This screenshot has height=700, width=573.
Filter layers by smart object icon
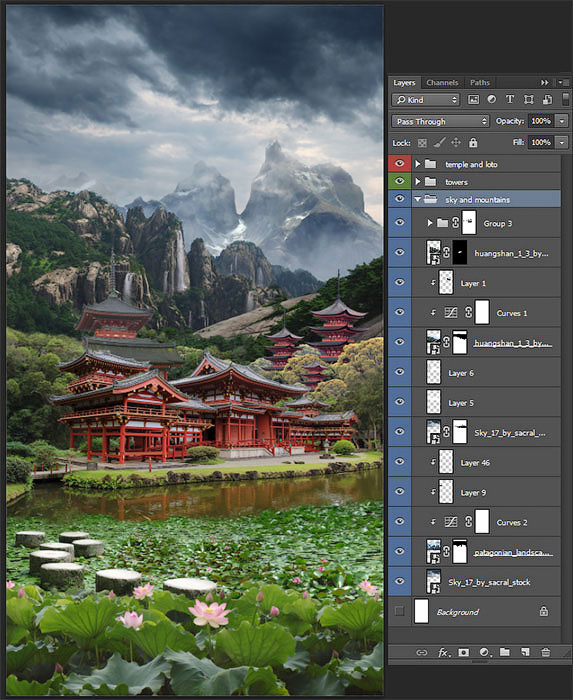click(x=547, y=100)
